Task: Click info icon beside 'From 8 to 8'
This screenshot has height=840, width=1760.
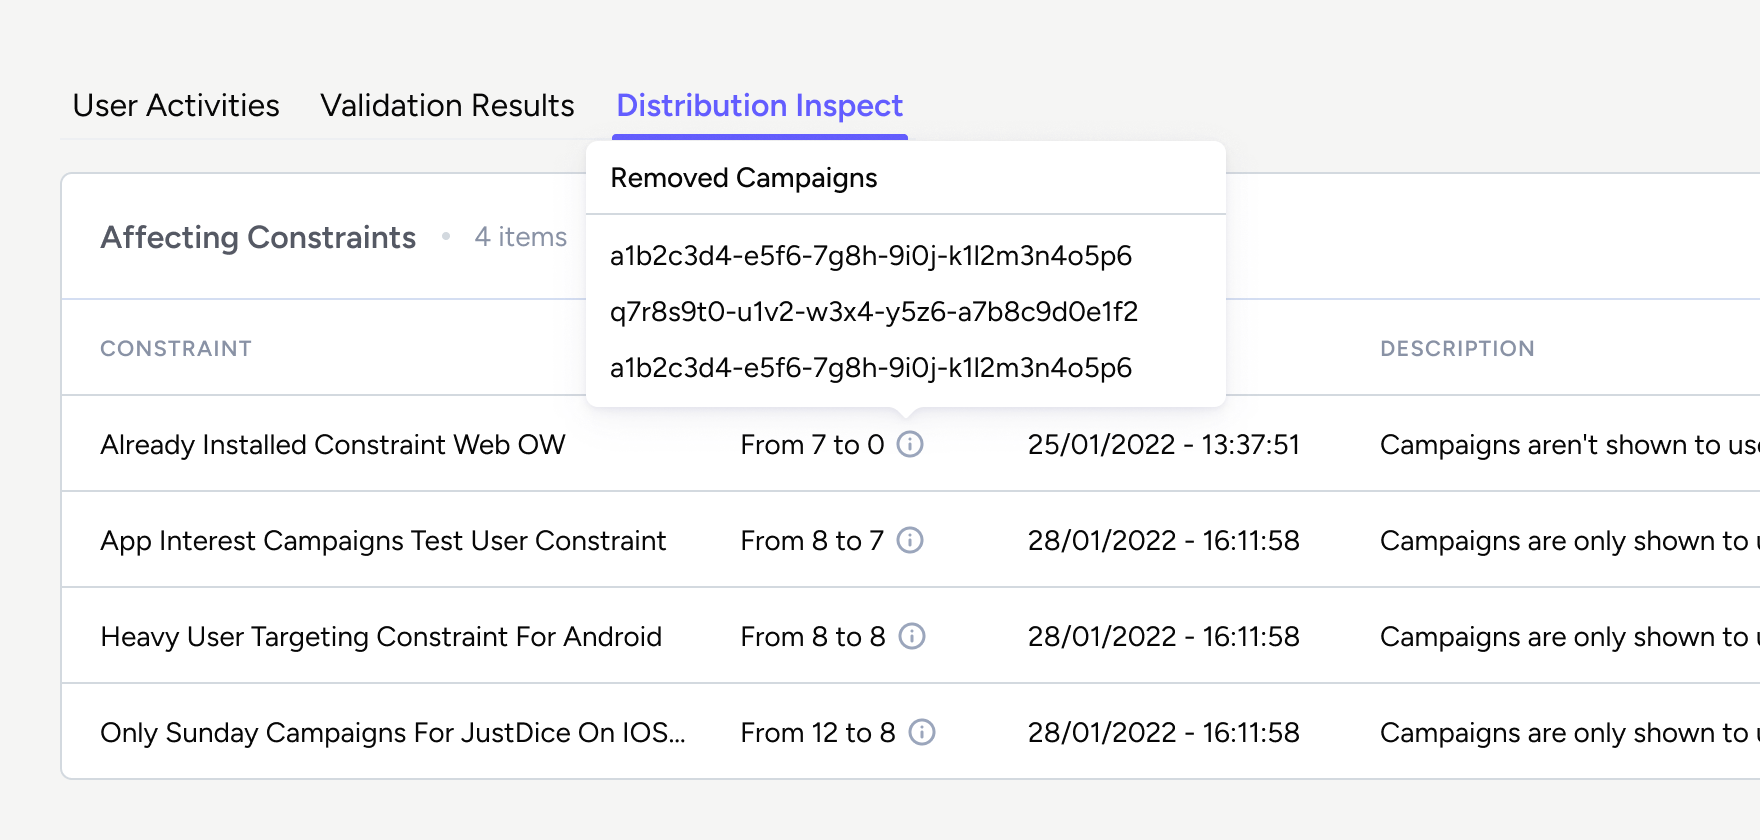Action: (x=911, y=636)
